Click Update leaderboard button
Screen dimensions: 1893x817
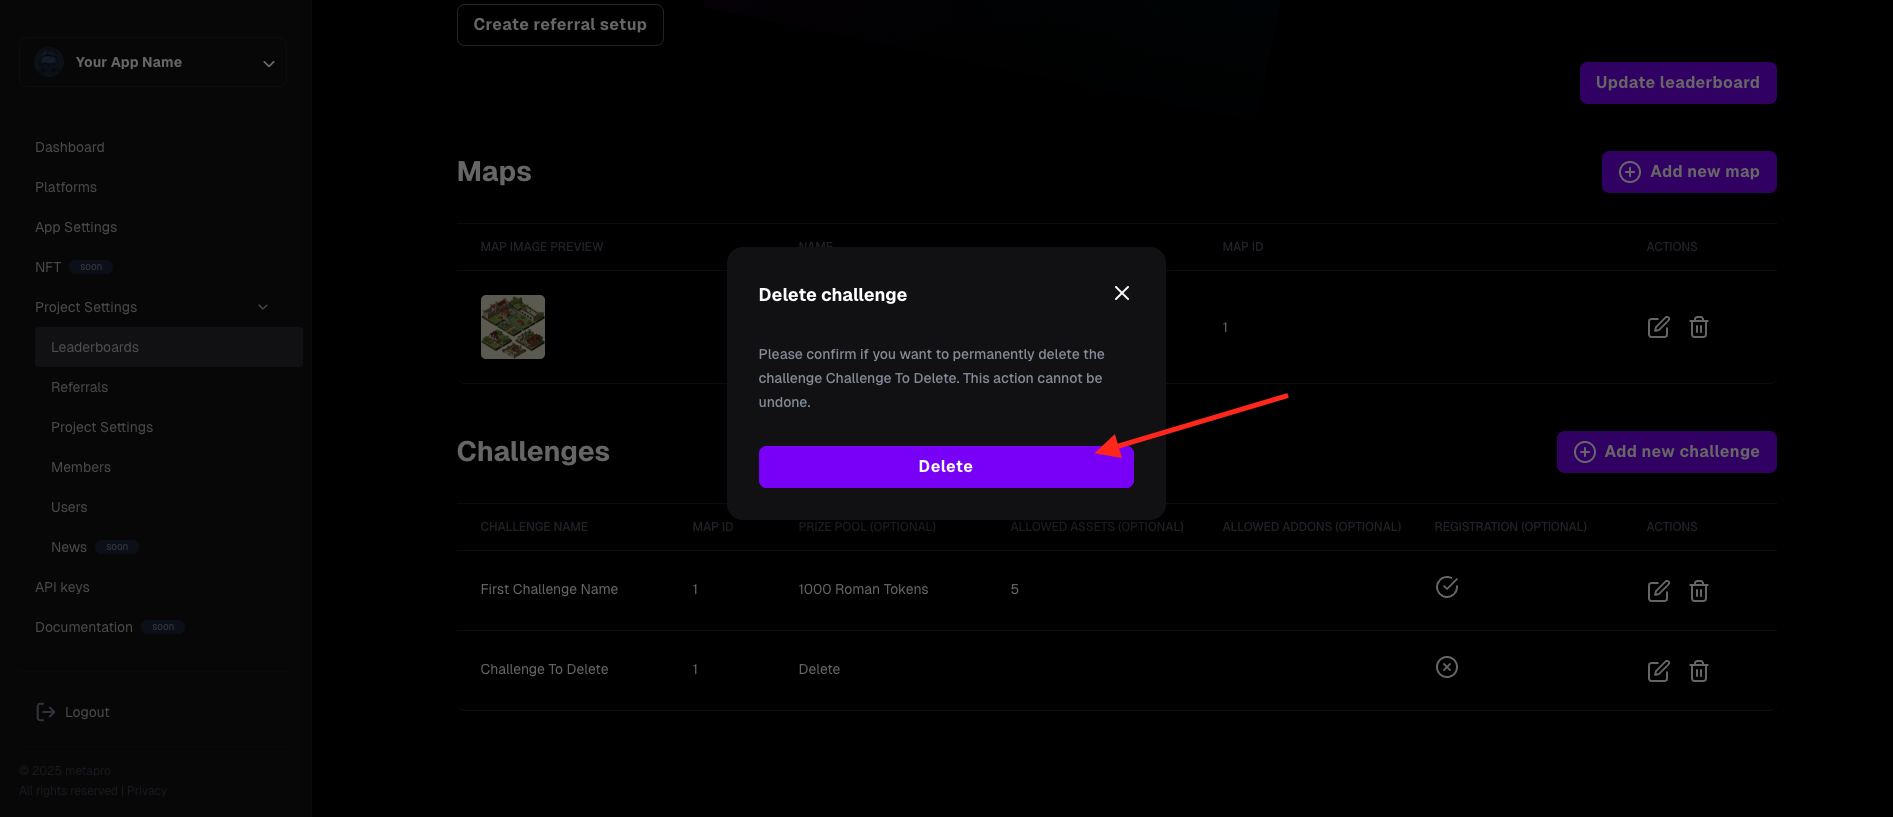[1678, 83]
